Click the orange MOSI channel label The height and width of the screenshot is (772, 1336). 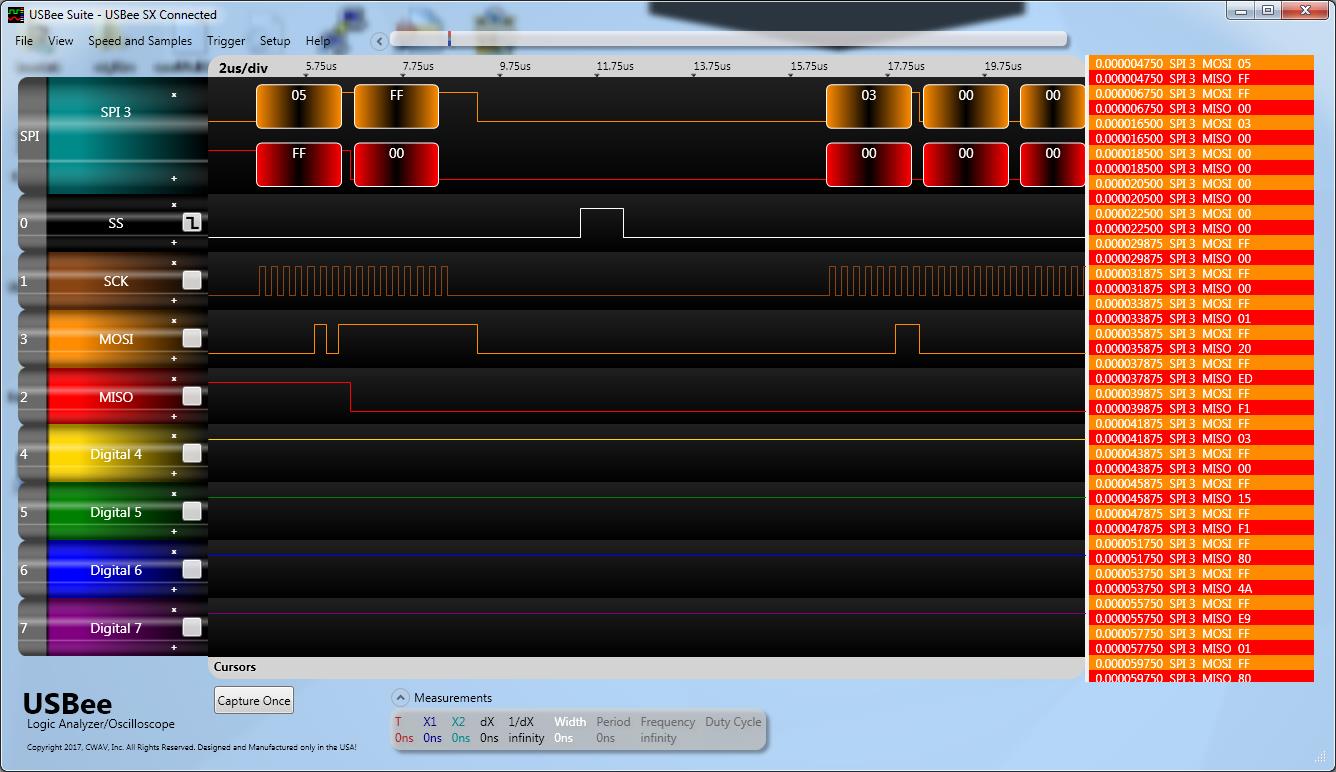tap(116, 339)
